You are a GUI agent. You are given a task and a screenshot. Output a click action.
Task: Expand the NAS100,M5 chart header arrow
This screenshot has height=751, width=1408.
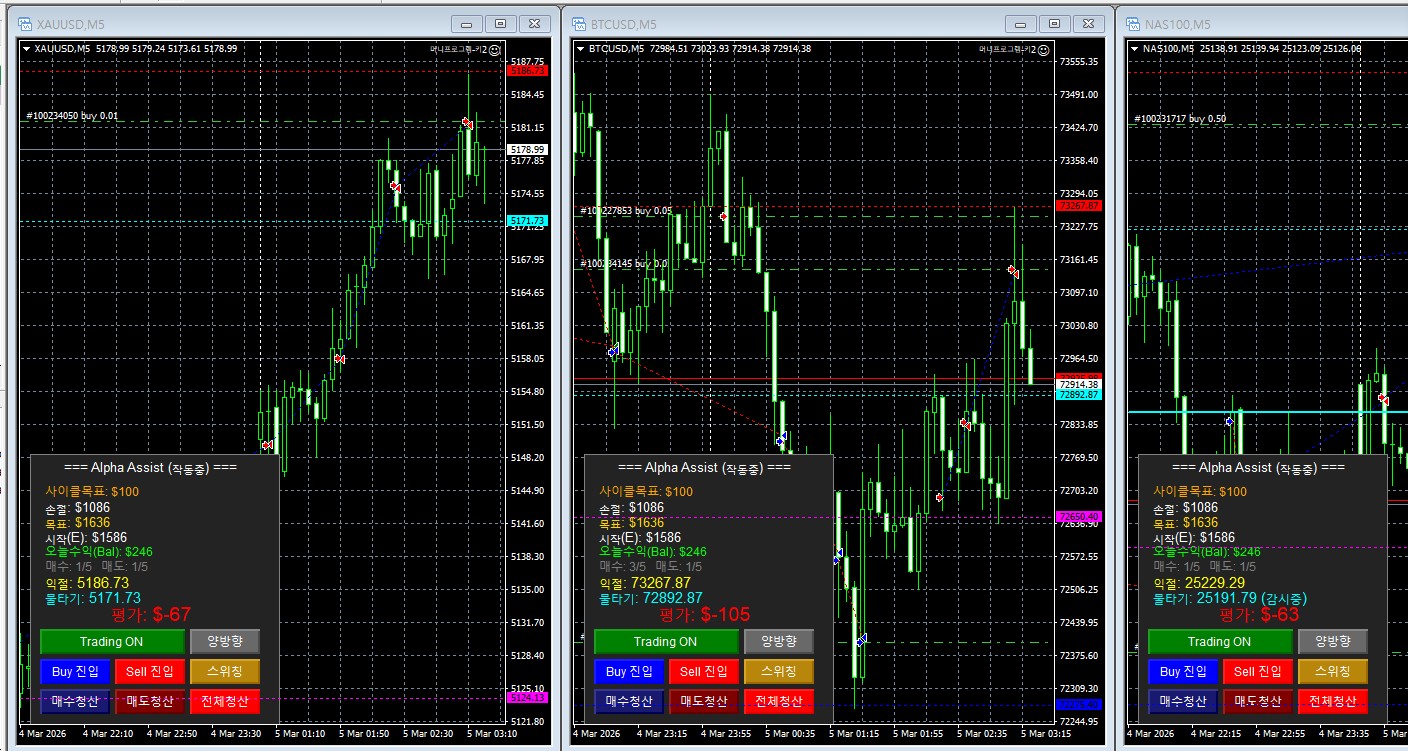click(x=1135, y=48)
